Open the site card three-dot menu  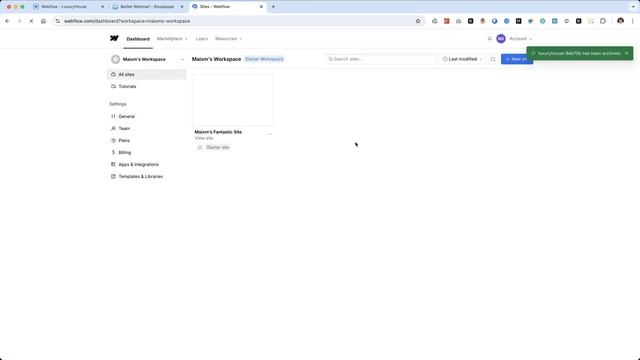269,134
